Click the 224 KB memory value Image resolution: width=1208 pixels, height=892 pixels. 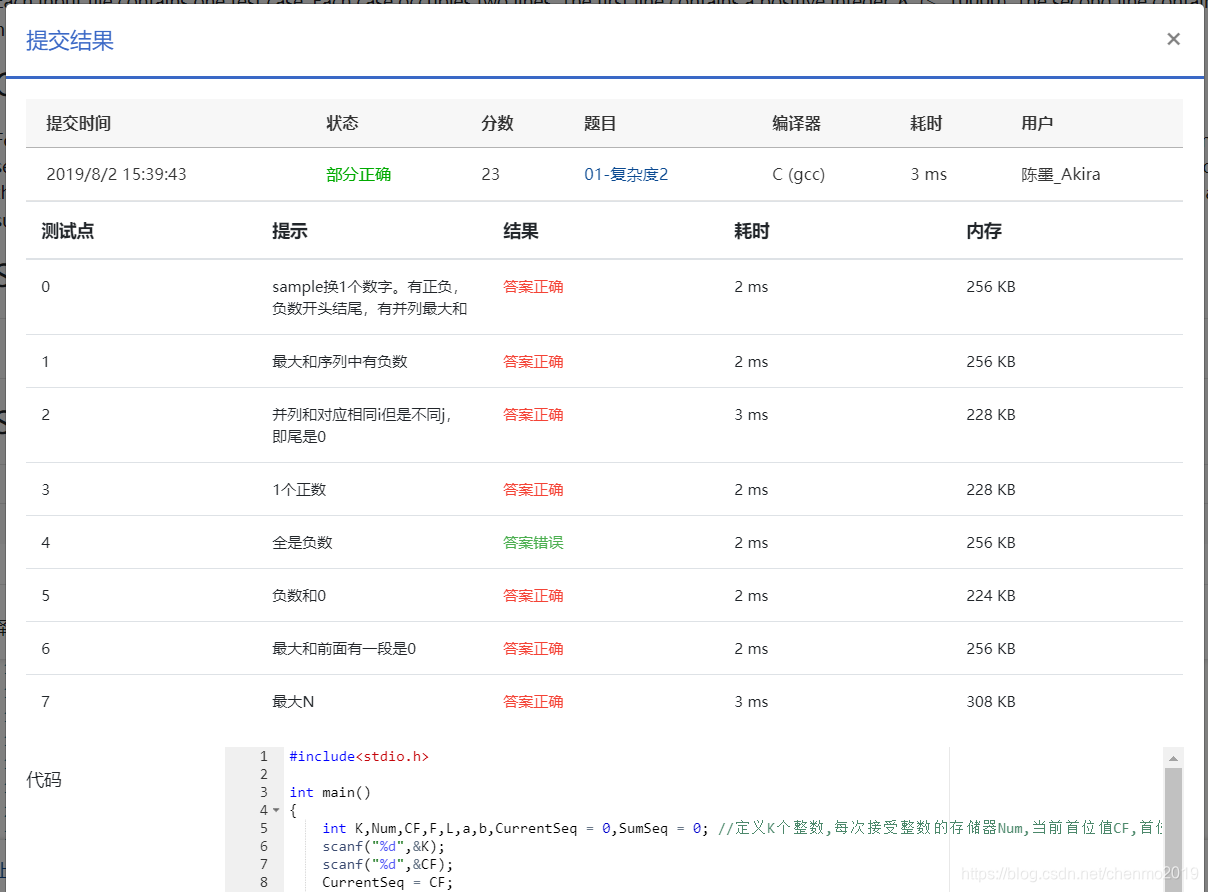tap(991, 596)
